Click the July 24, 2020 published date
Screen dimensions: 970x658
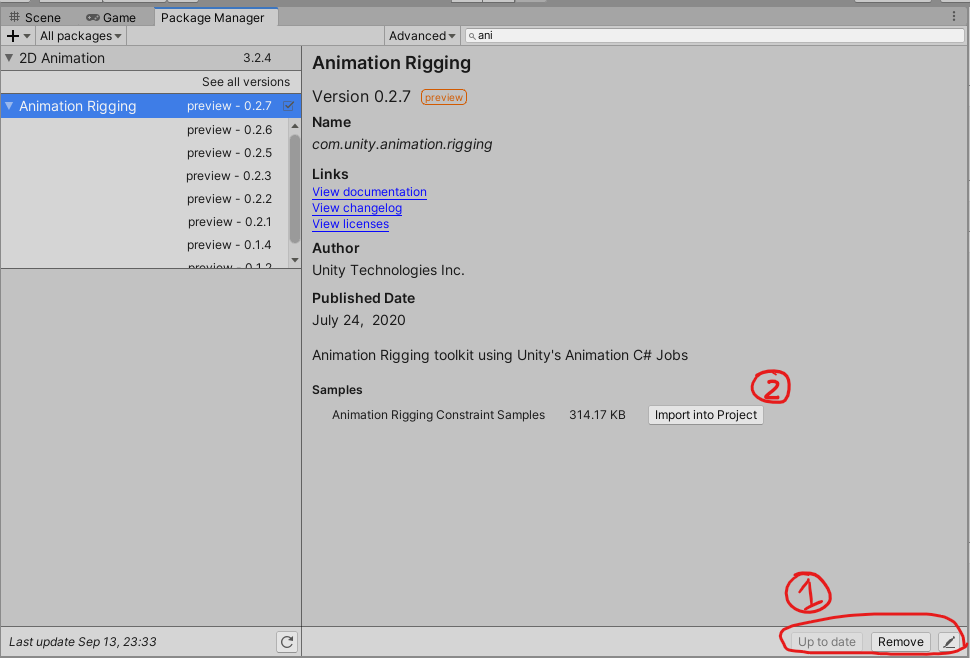click(x=359, y=320)
